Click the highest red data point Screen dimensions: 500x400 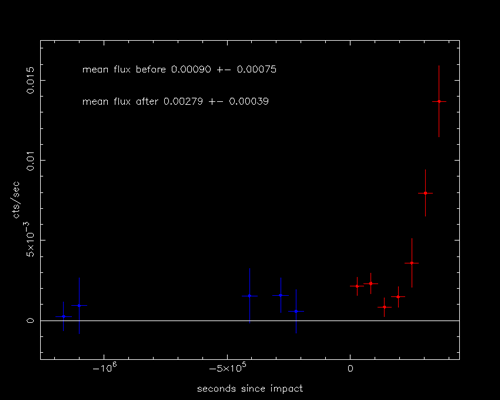click(439, 101)
